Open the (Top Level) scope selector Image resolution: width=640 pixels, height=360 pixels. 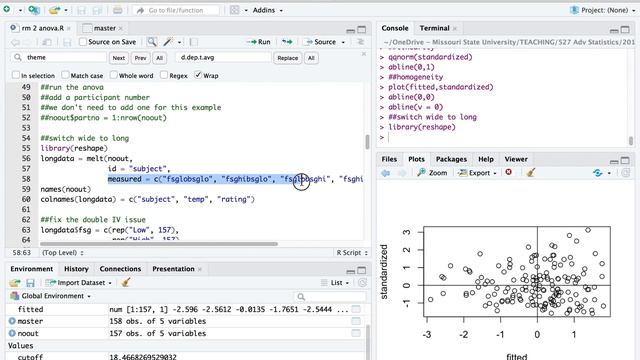click(63, 253)
